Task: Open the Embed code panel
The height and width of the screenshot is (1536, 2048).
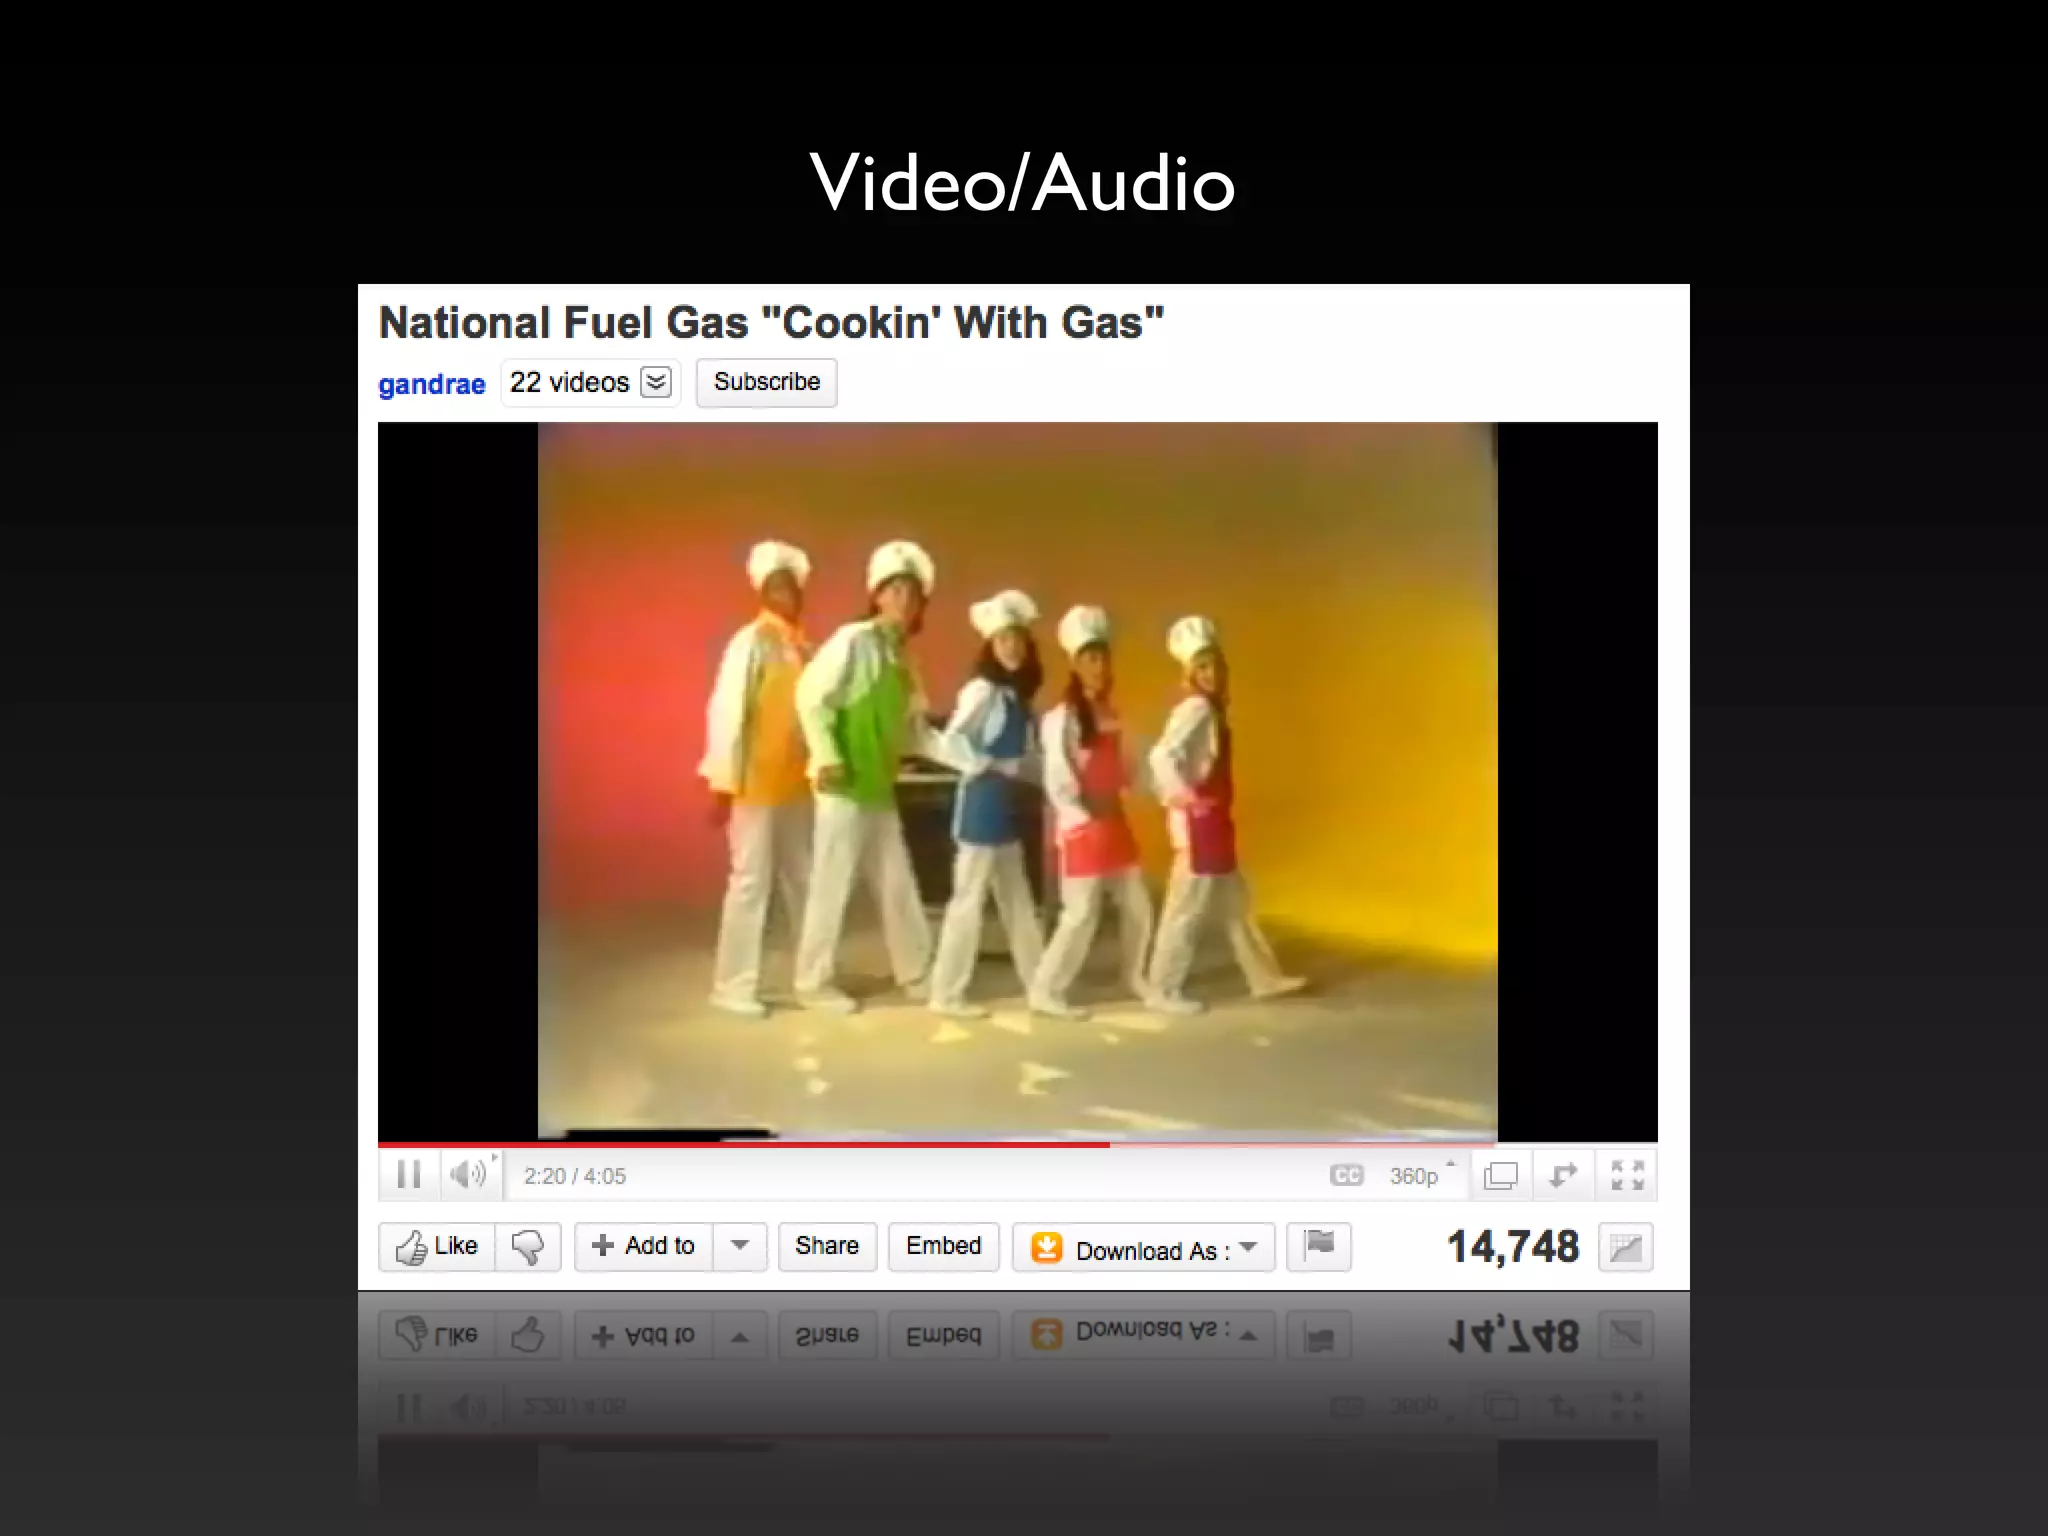Action: [x=944, y=1246]
